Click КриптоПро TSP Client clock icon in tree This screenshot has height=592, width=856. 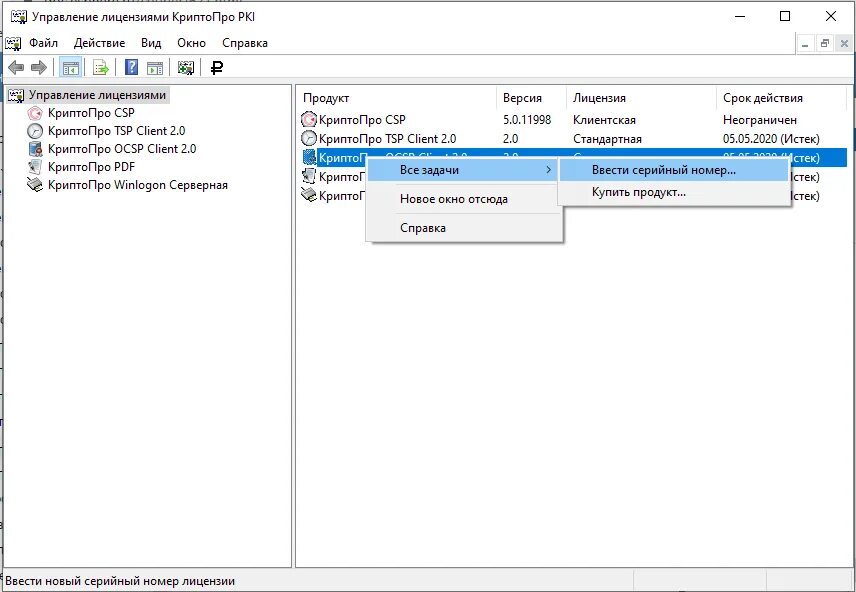(x=35, y=131)
